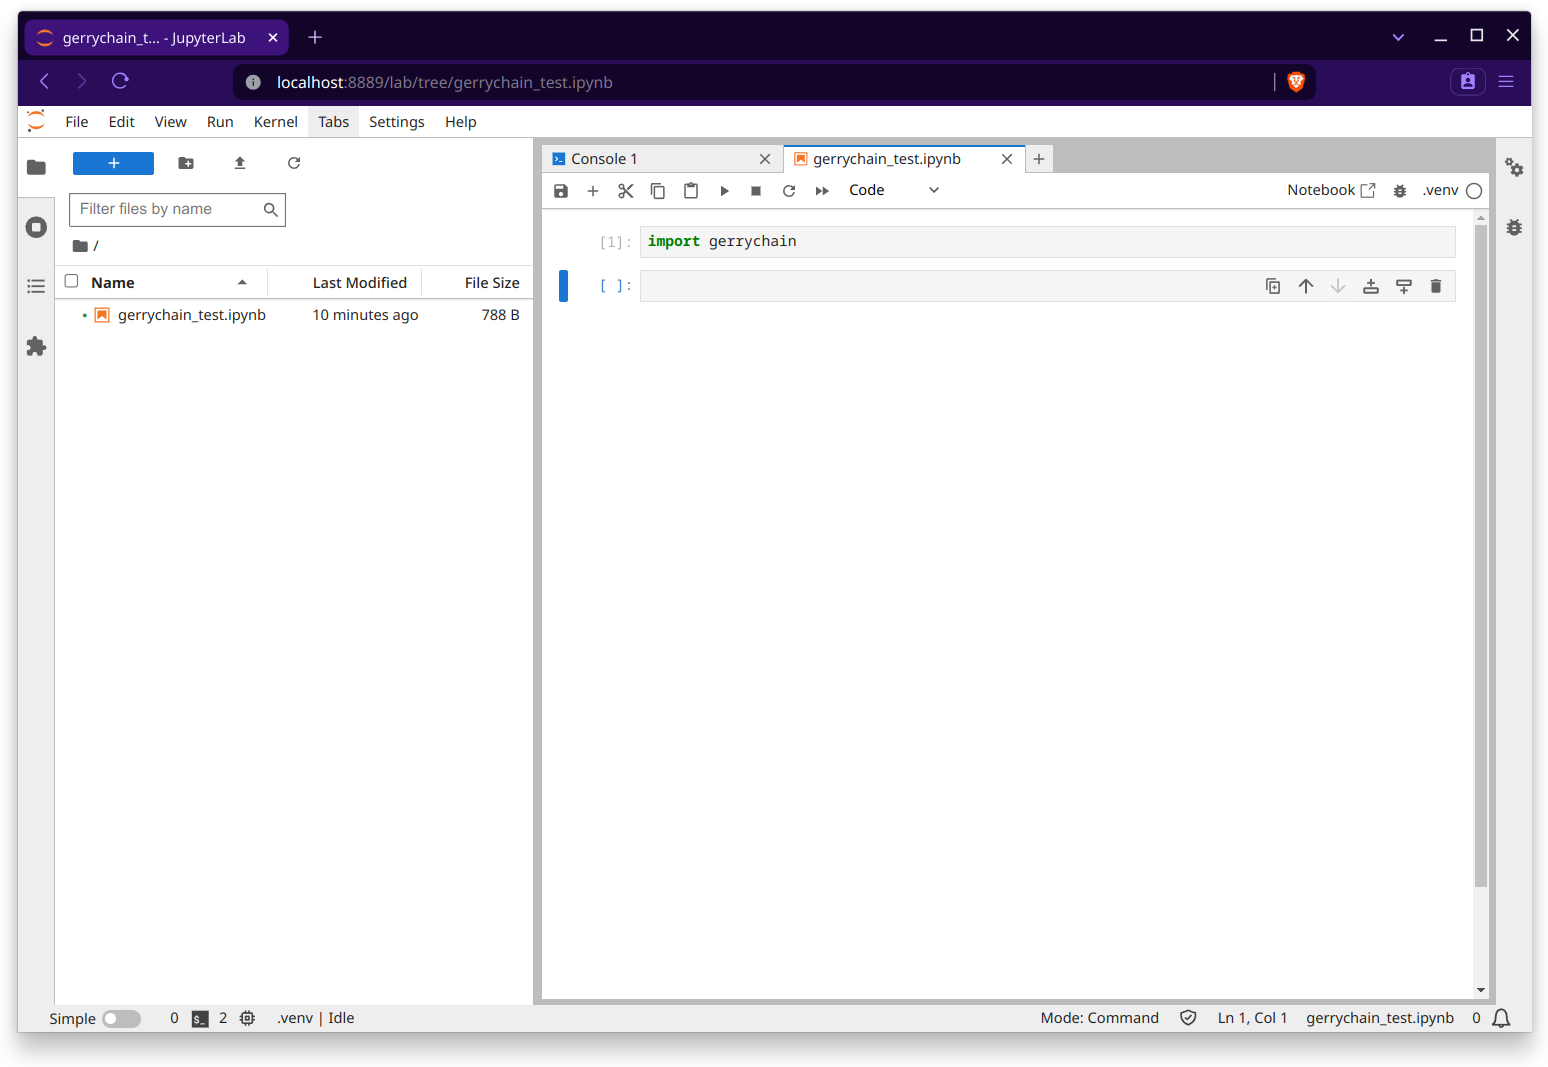Insert a new cell below with plus icon

[593, 190]
